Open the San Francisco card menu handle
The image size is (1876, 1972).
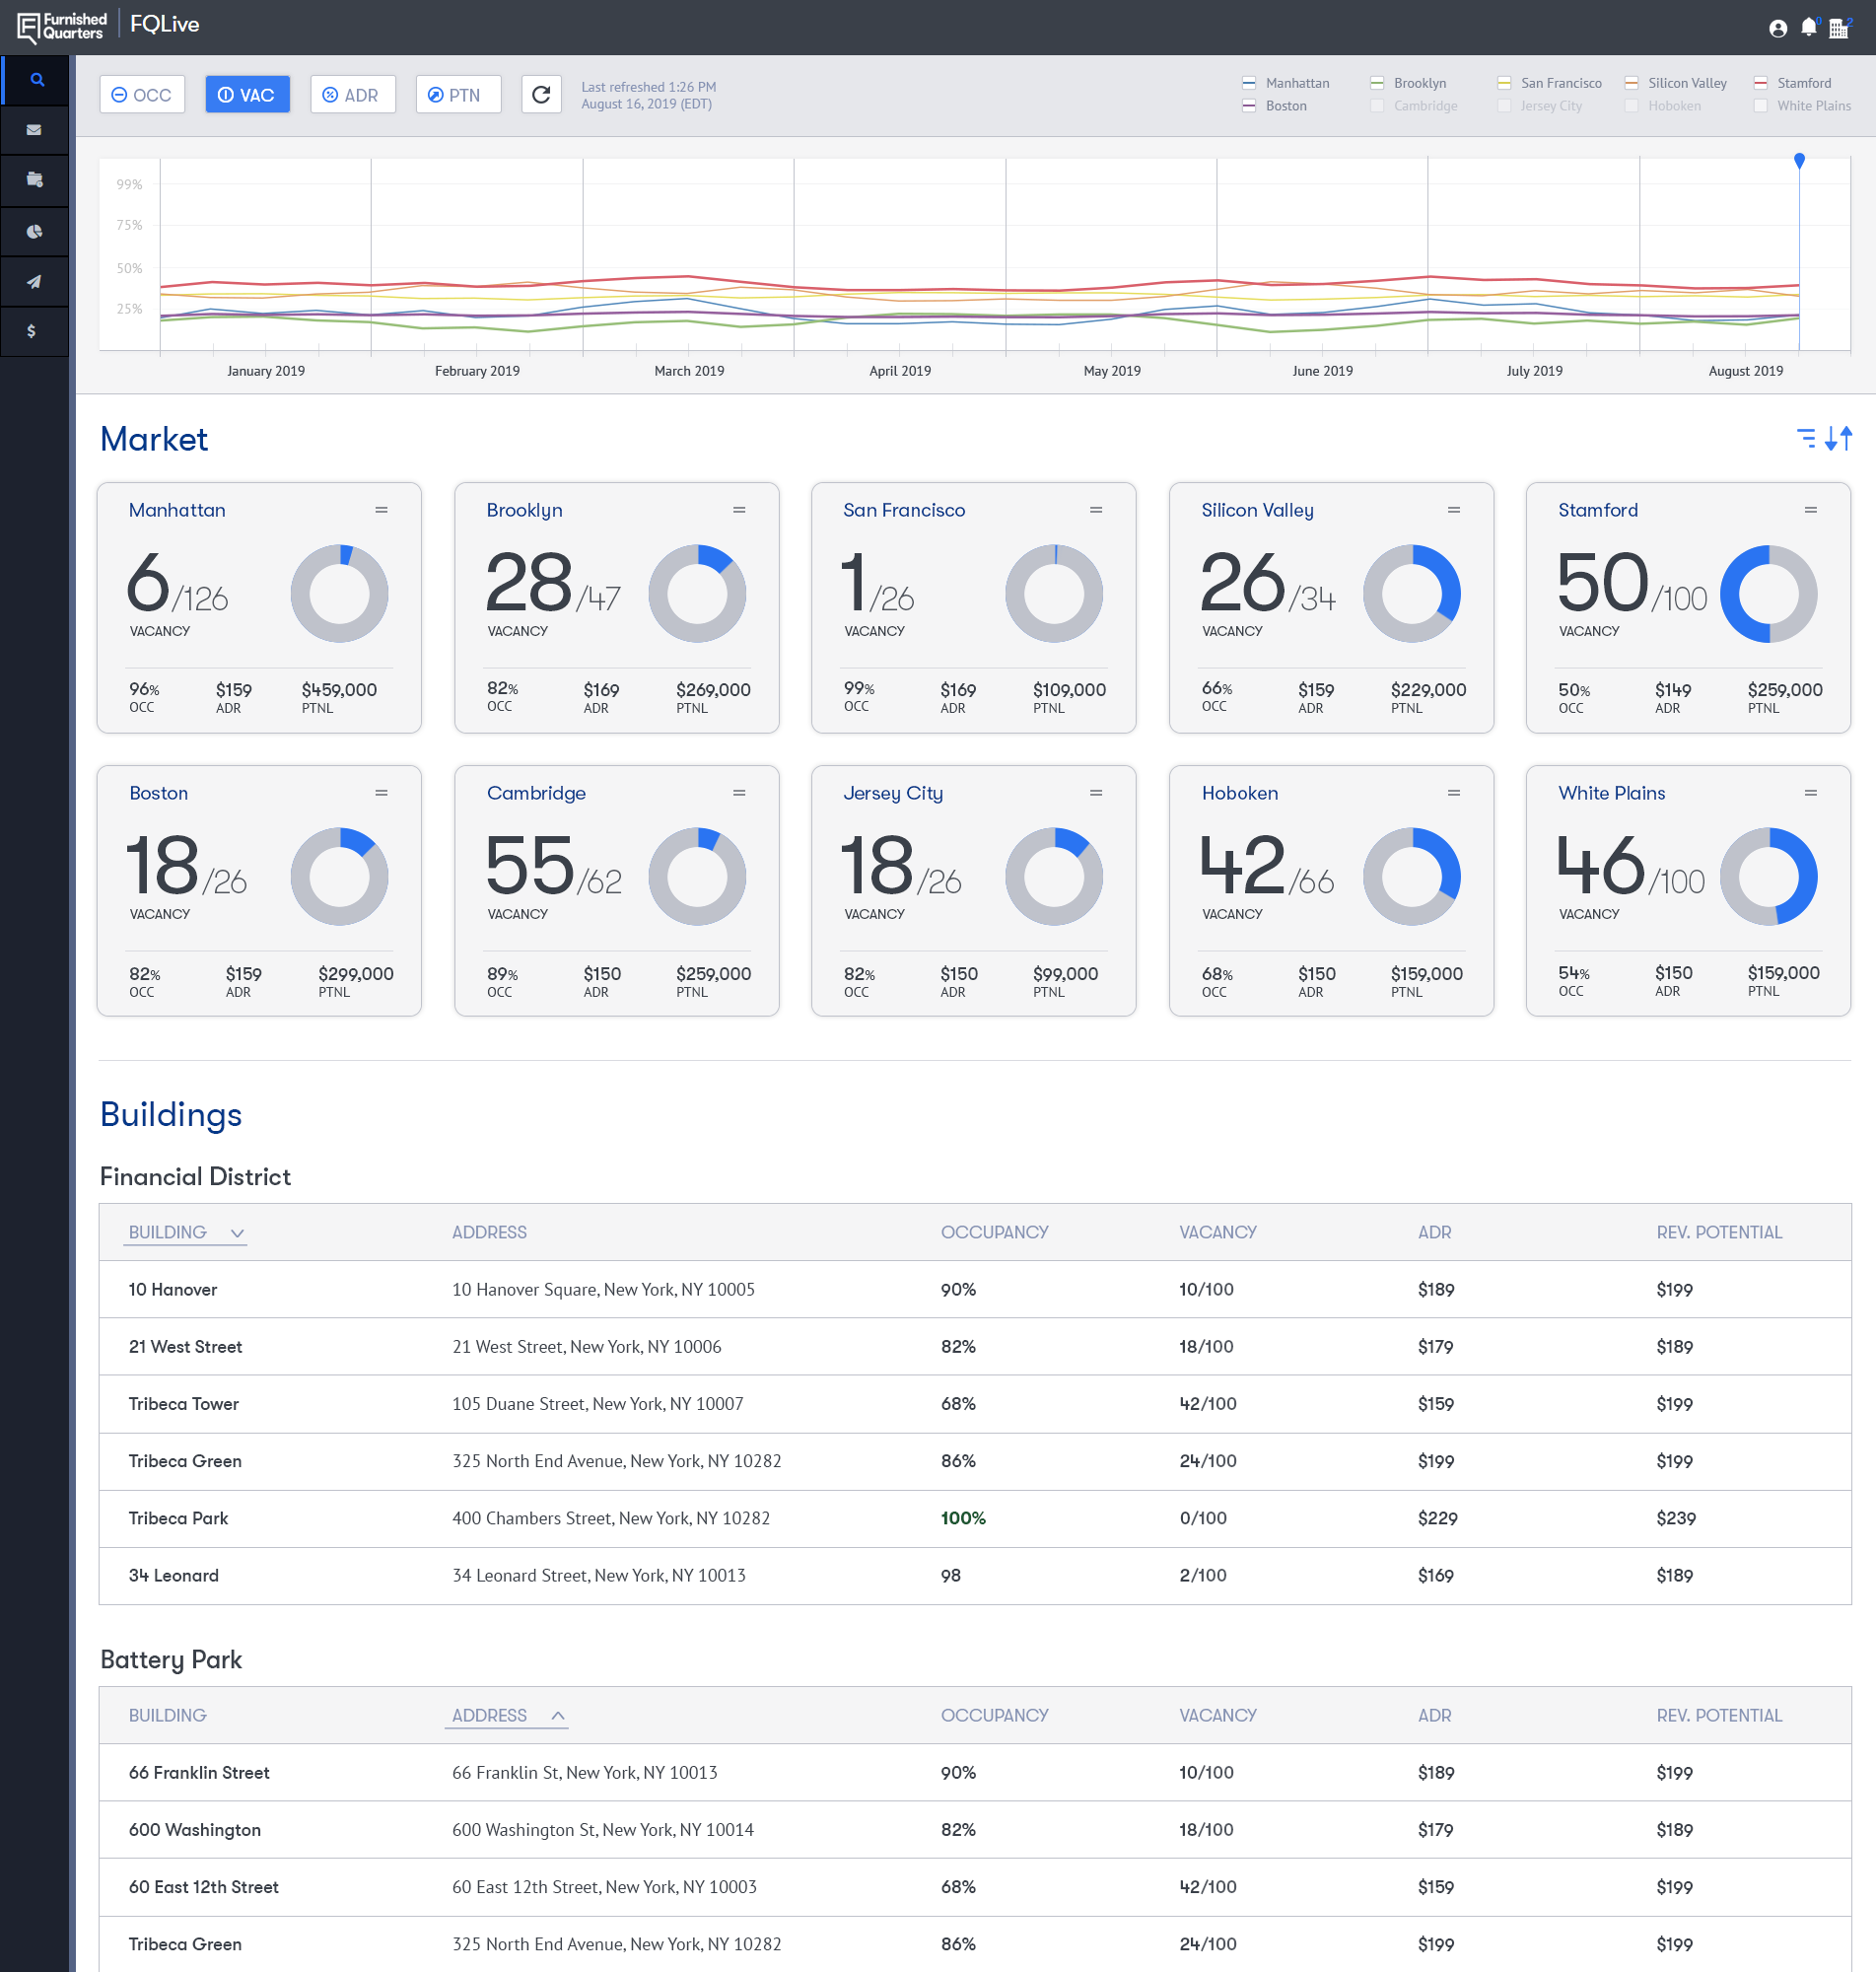coord(1096,510)
